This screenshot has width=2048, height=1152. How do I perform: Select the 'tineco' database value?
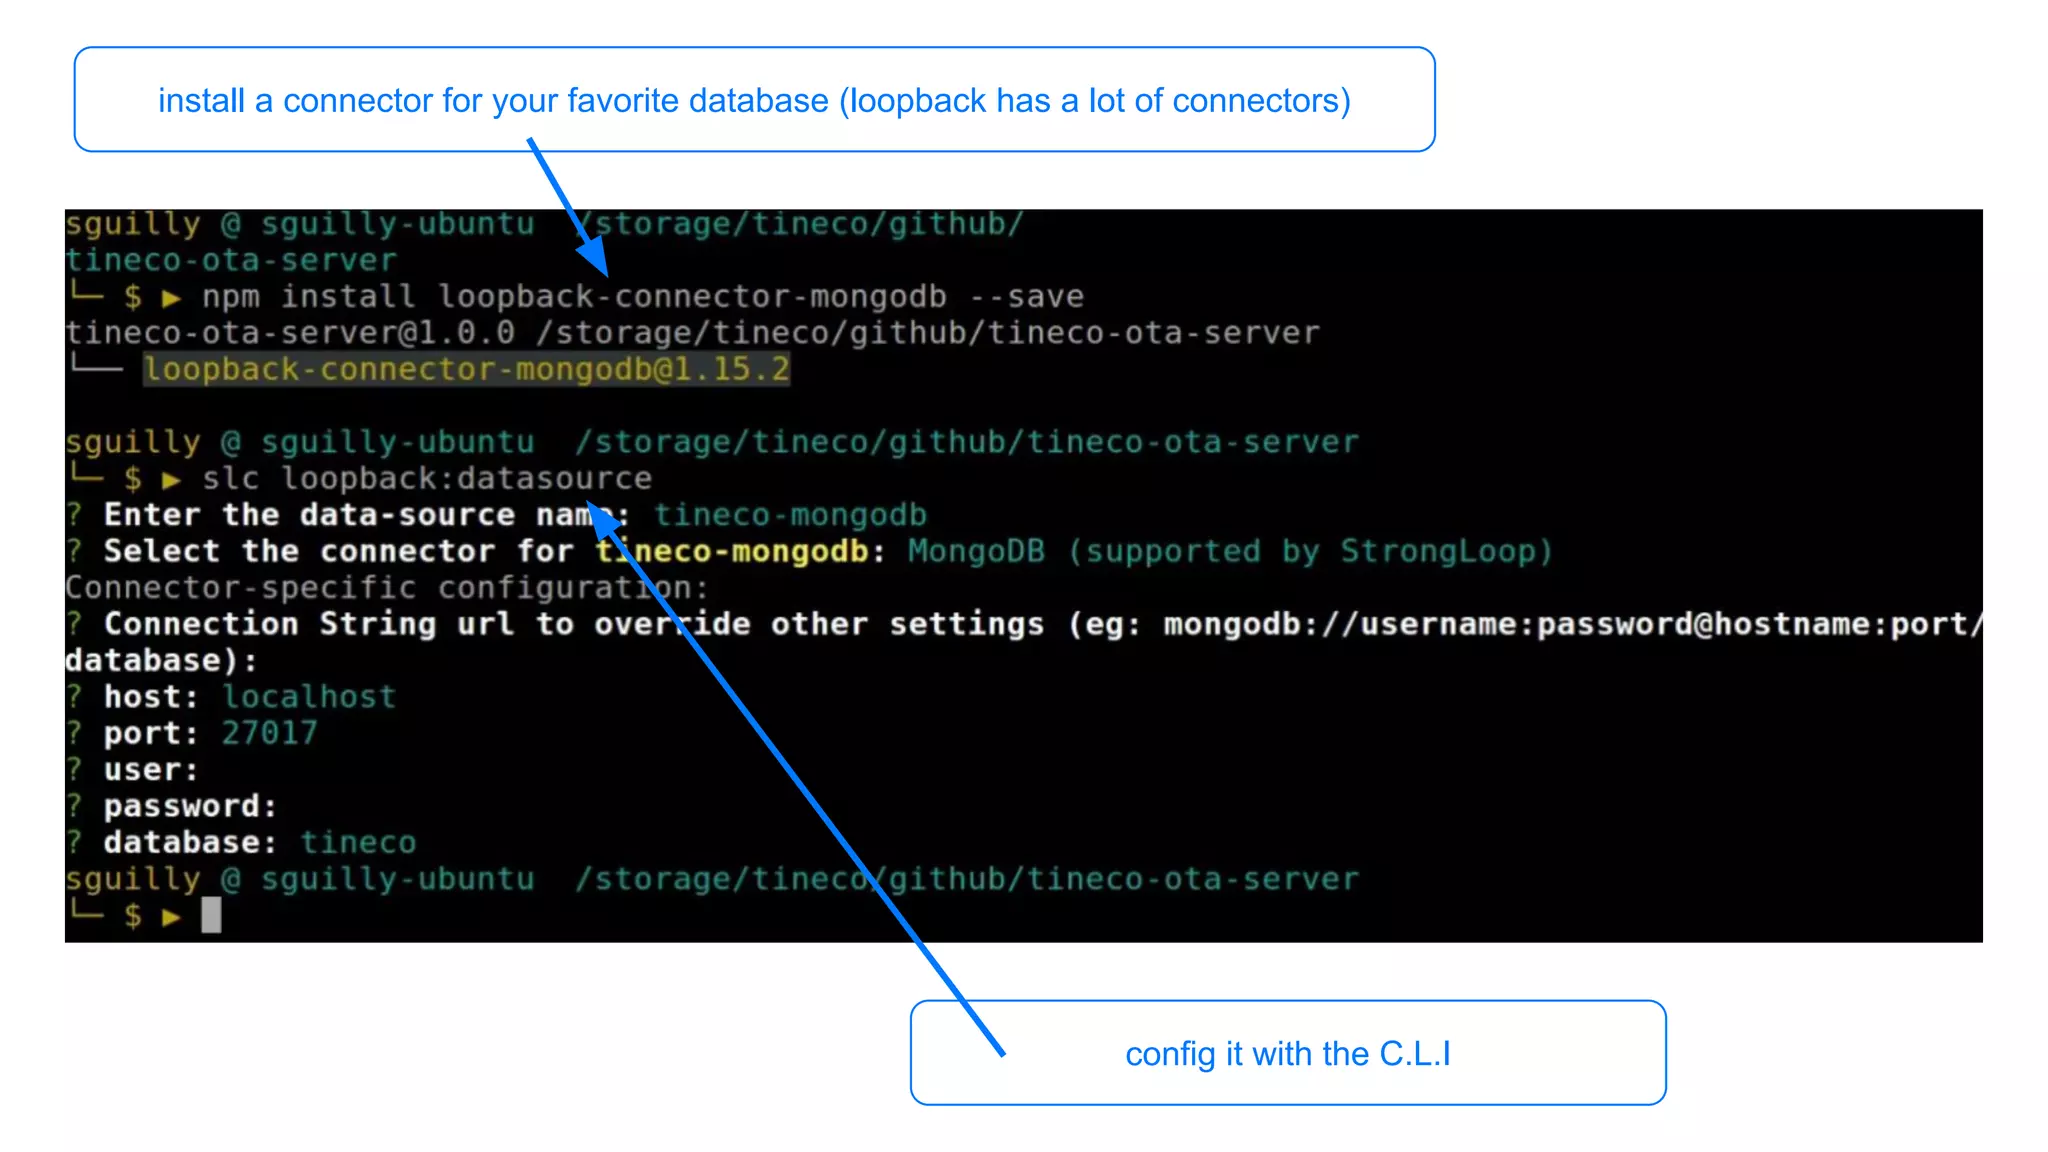coord(358,842)
